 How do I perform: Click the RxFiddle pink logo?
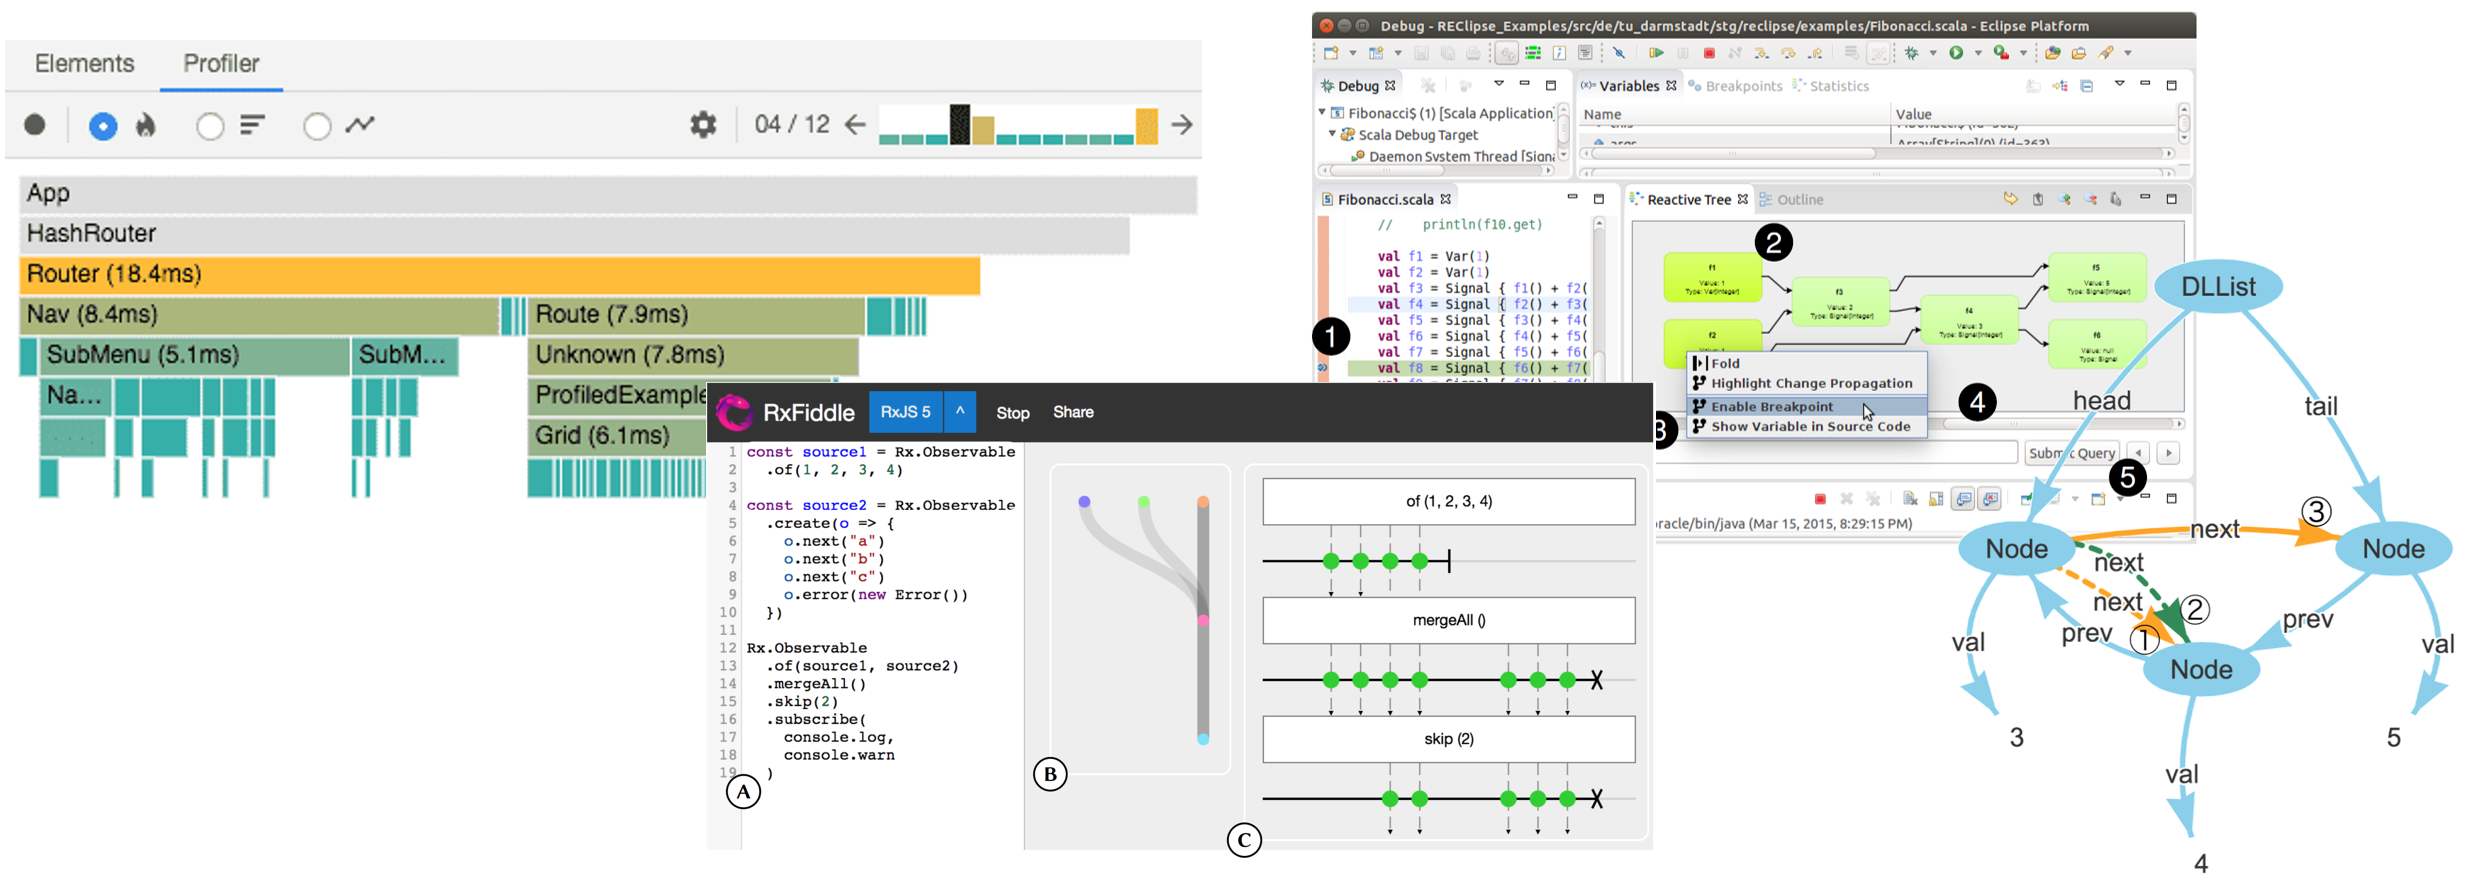735,412
